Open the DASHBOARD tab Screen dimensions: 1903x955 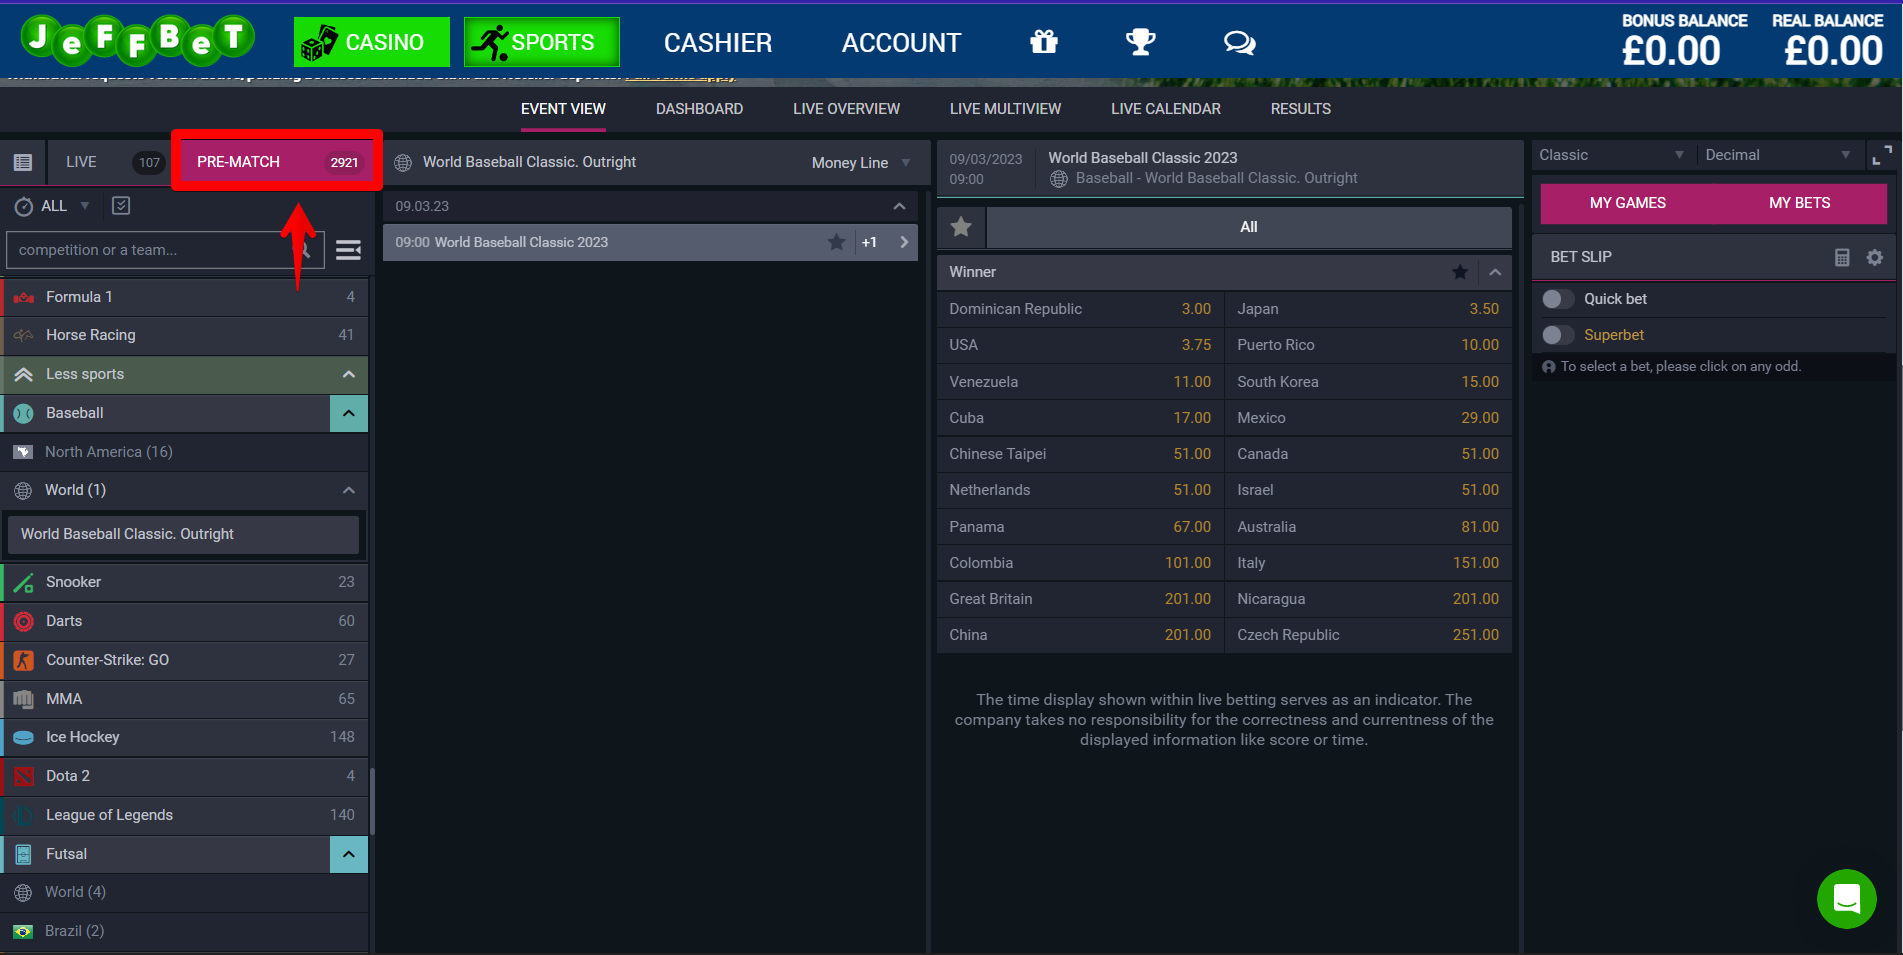pos(699,109)
